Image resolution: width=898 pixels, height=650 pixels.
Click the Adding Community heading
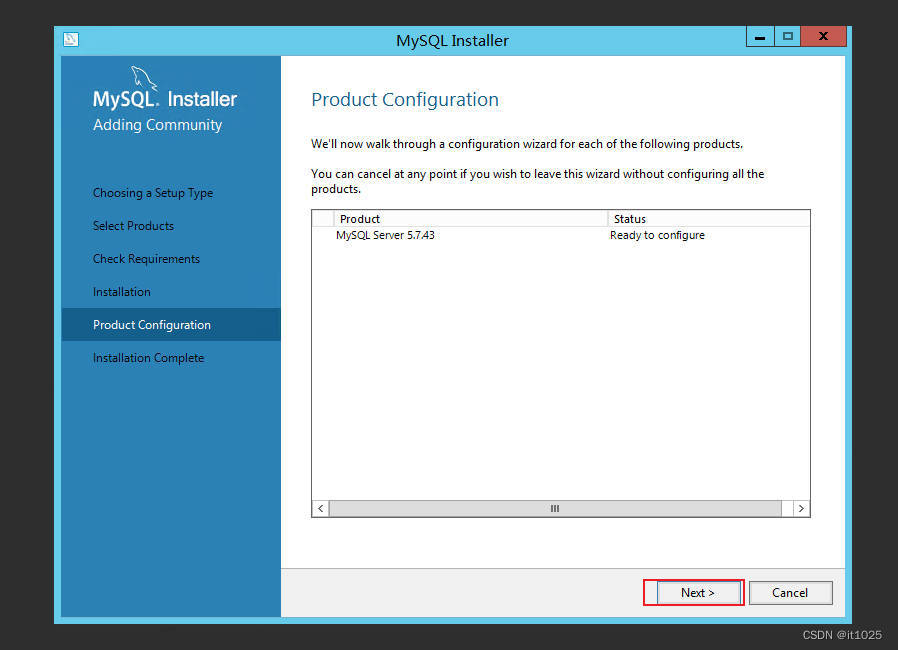[156, 124]
